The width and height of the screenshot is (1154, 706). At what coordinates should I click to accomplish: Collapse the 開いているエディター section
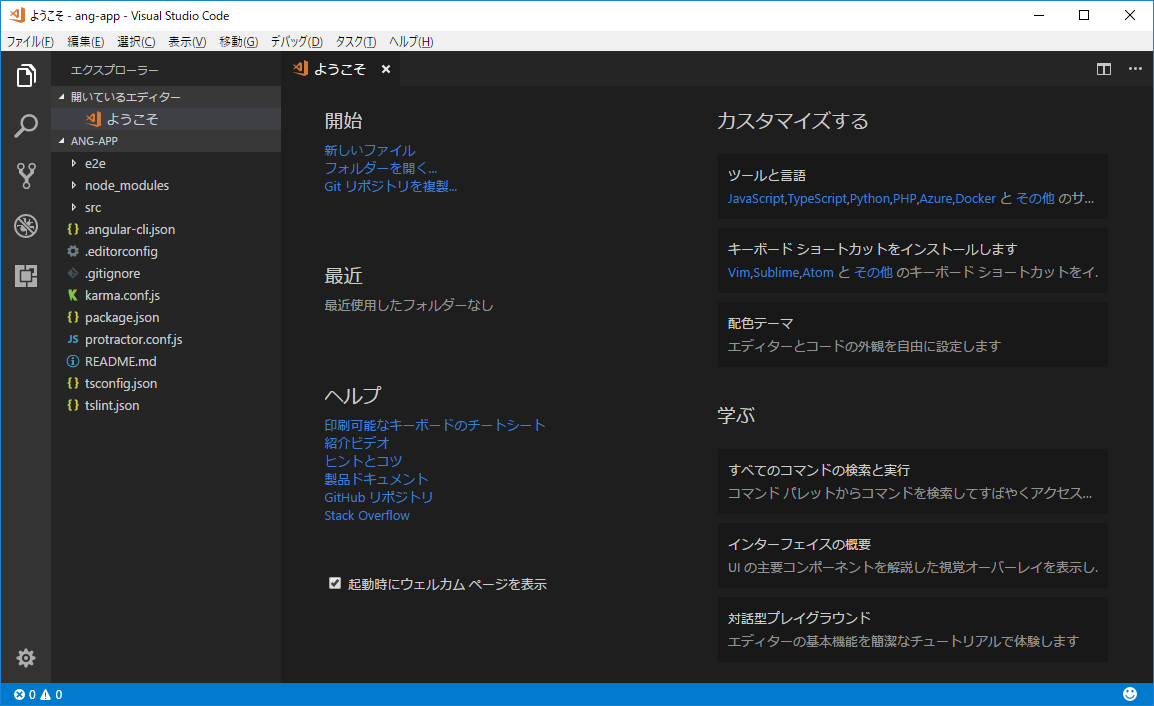(x=62, y=96)
